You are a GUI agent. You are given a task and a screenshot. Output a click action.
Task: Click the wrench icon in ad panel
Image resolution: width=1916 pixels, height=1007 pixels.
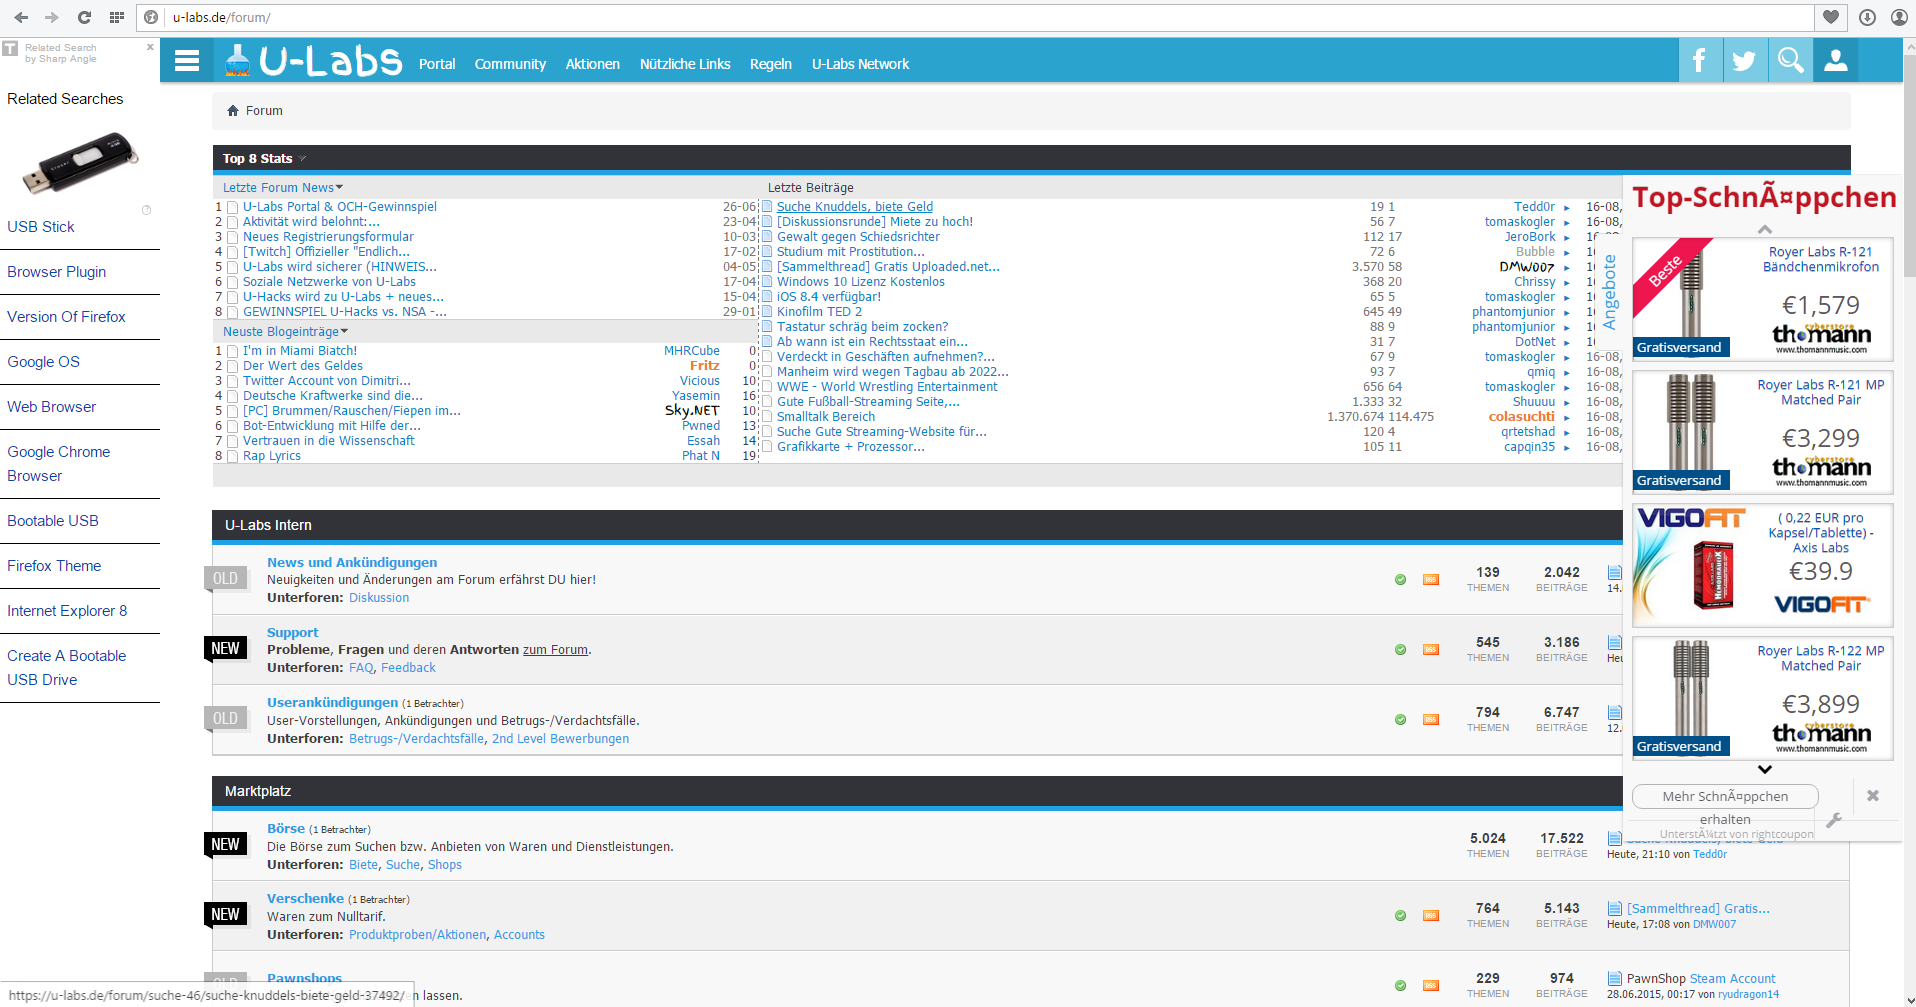pos(1834,820)
